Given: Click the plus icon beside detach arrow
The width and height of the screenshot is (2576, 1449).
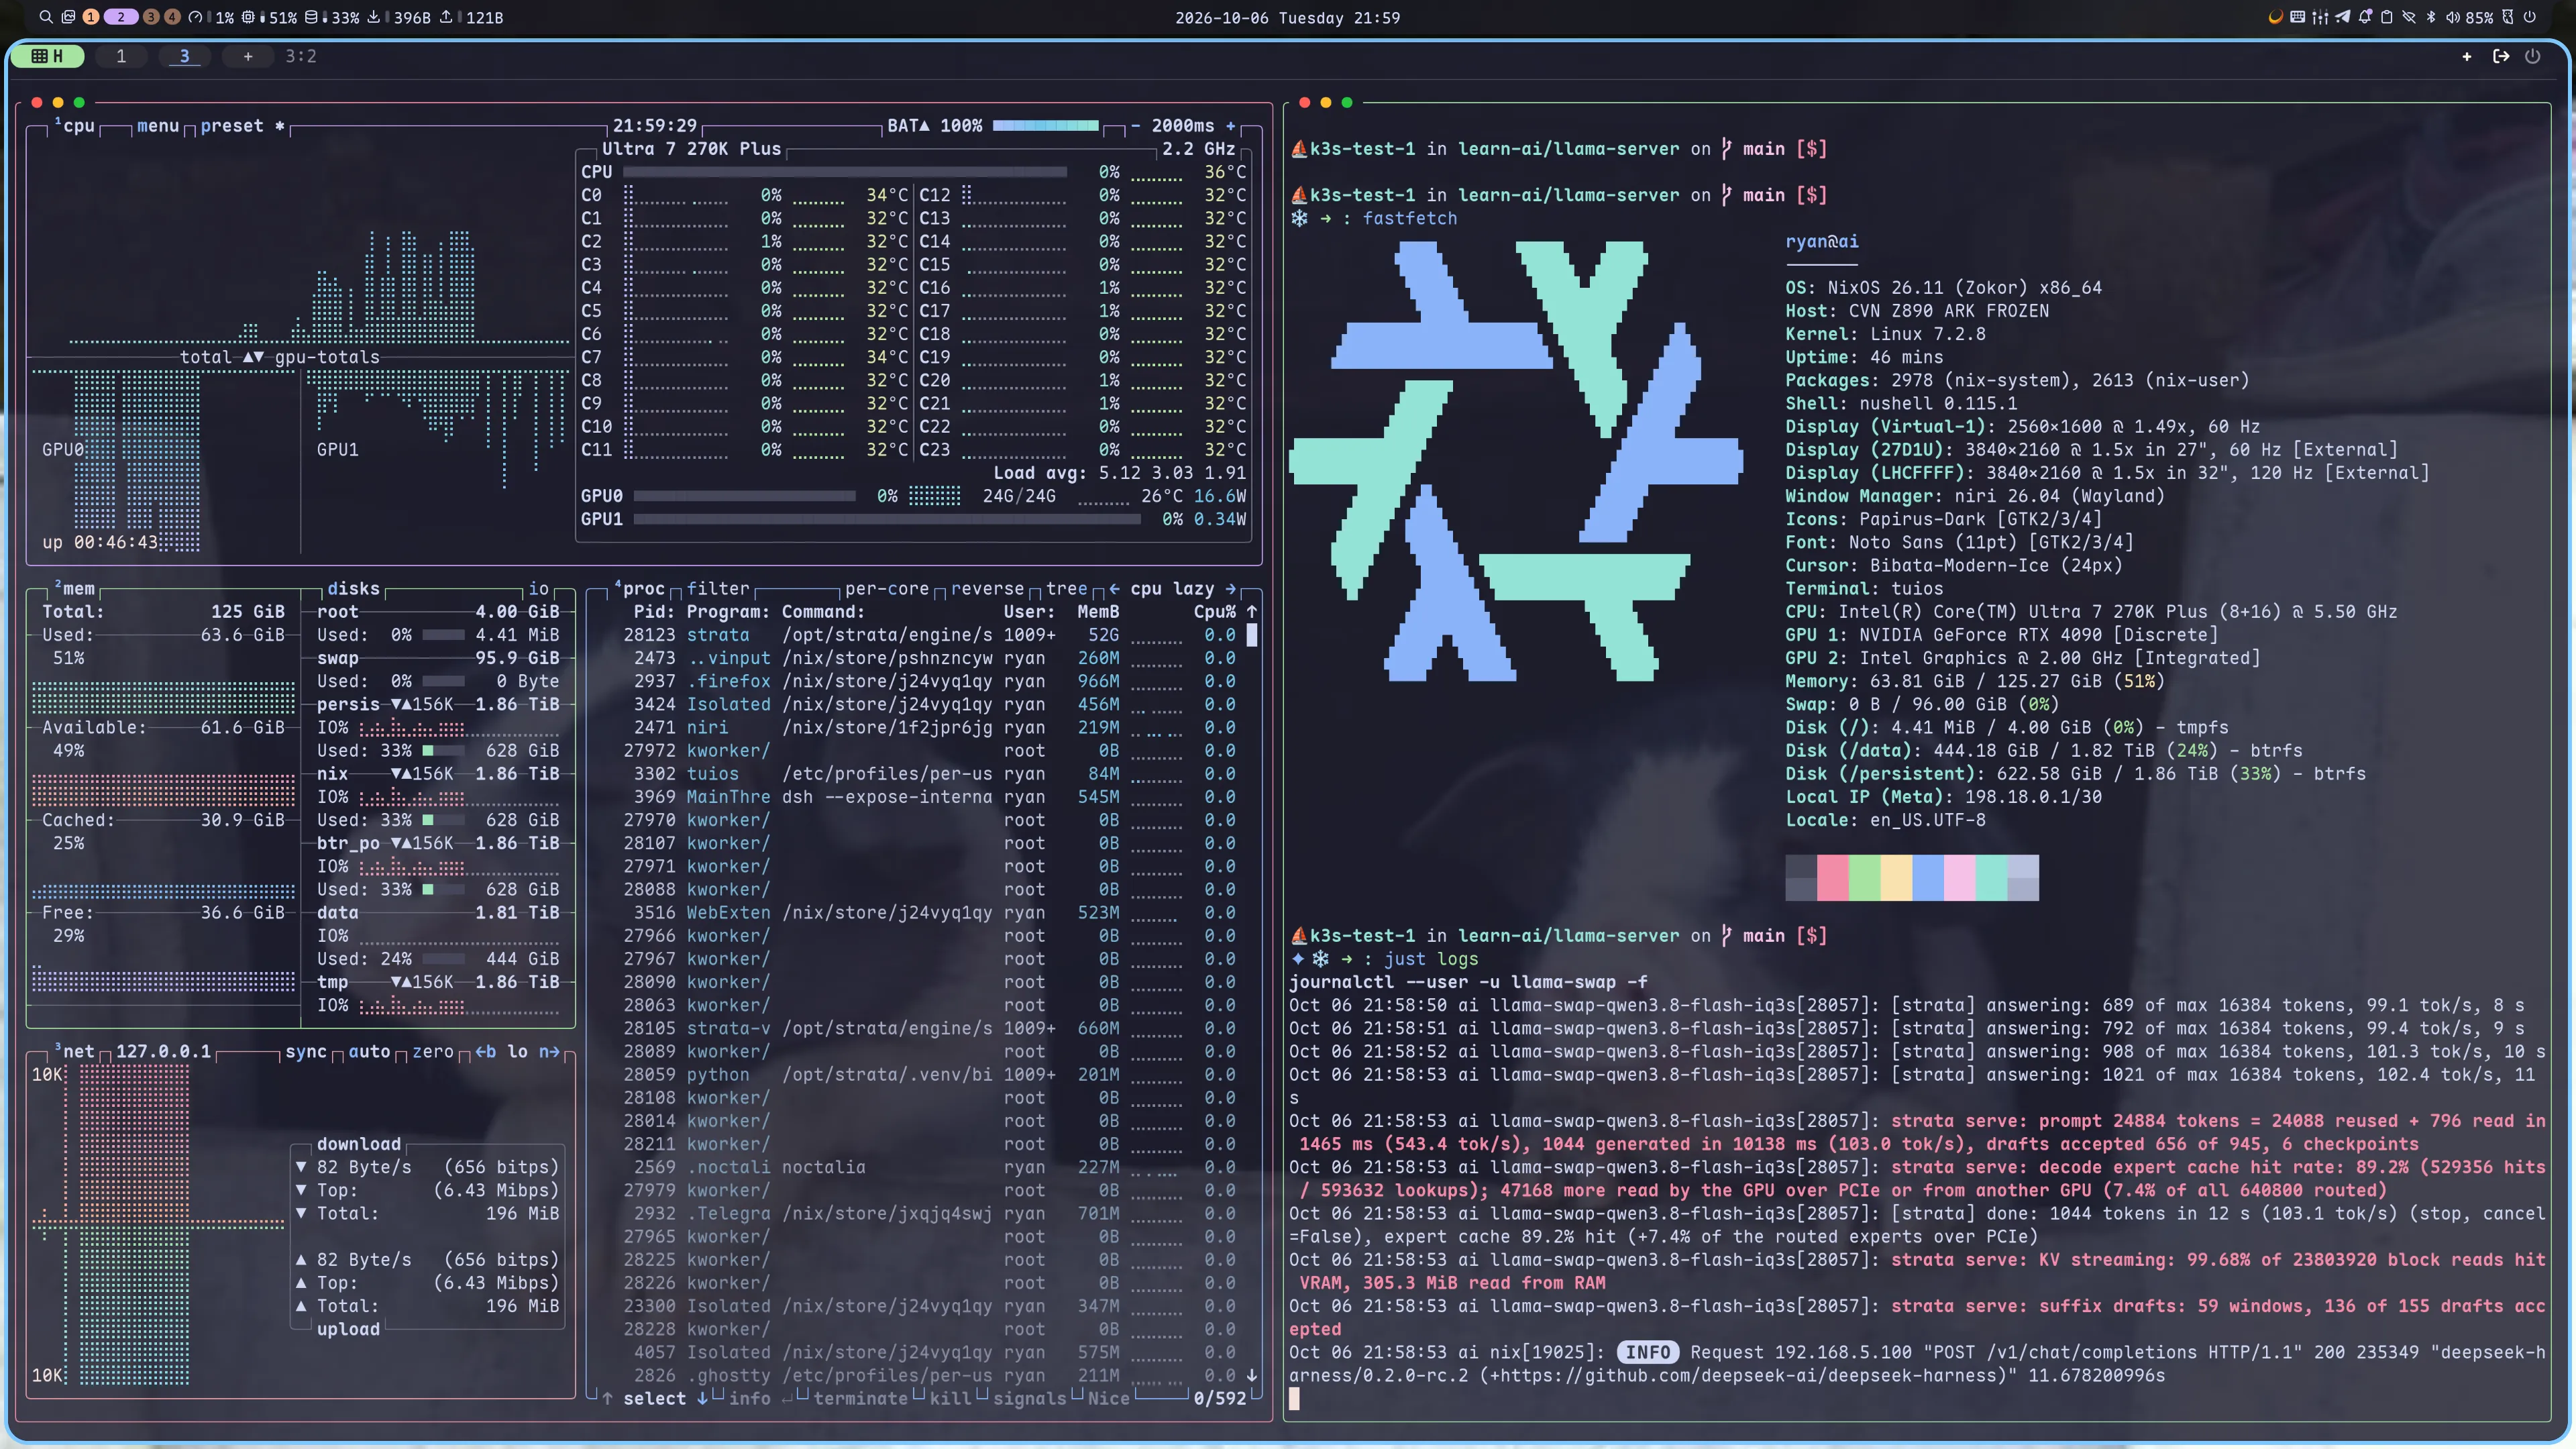Looking at the screenshot, I should click(x=2467, y=56).
